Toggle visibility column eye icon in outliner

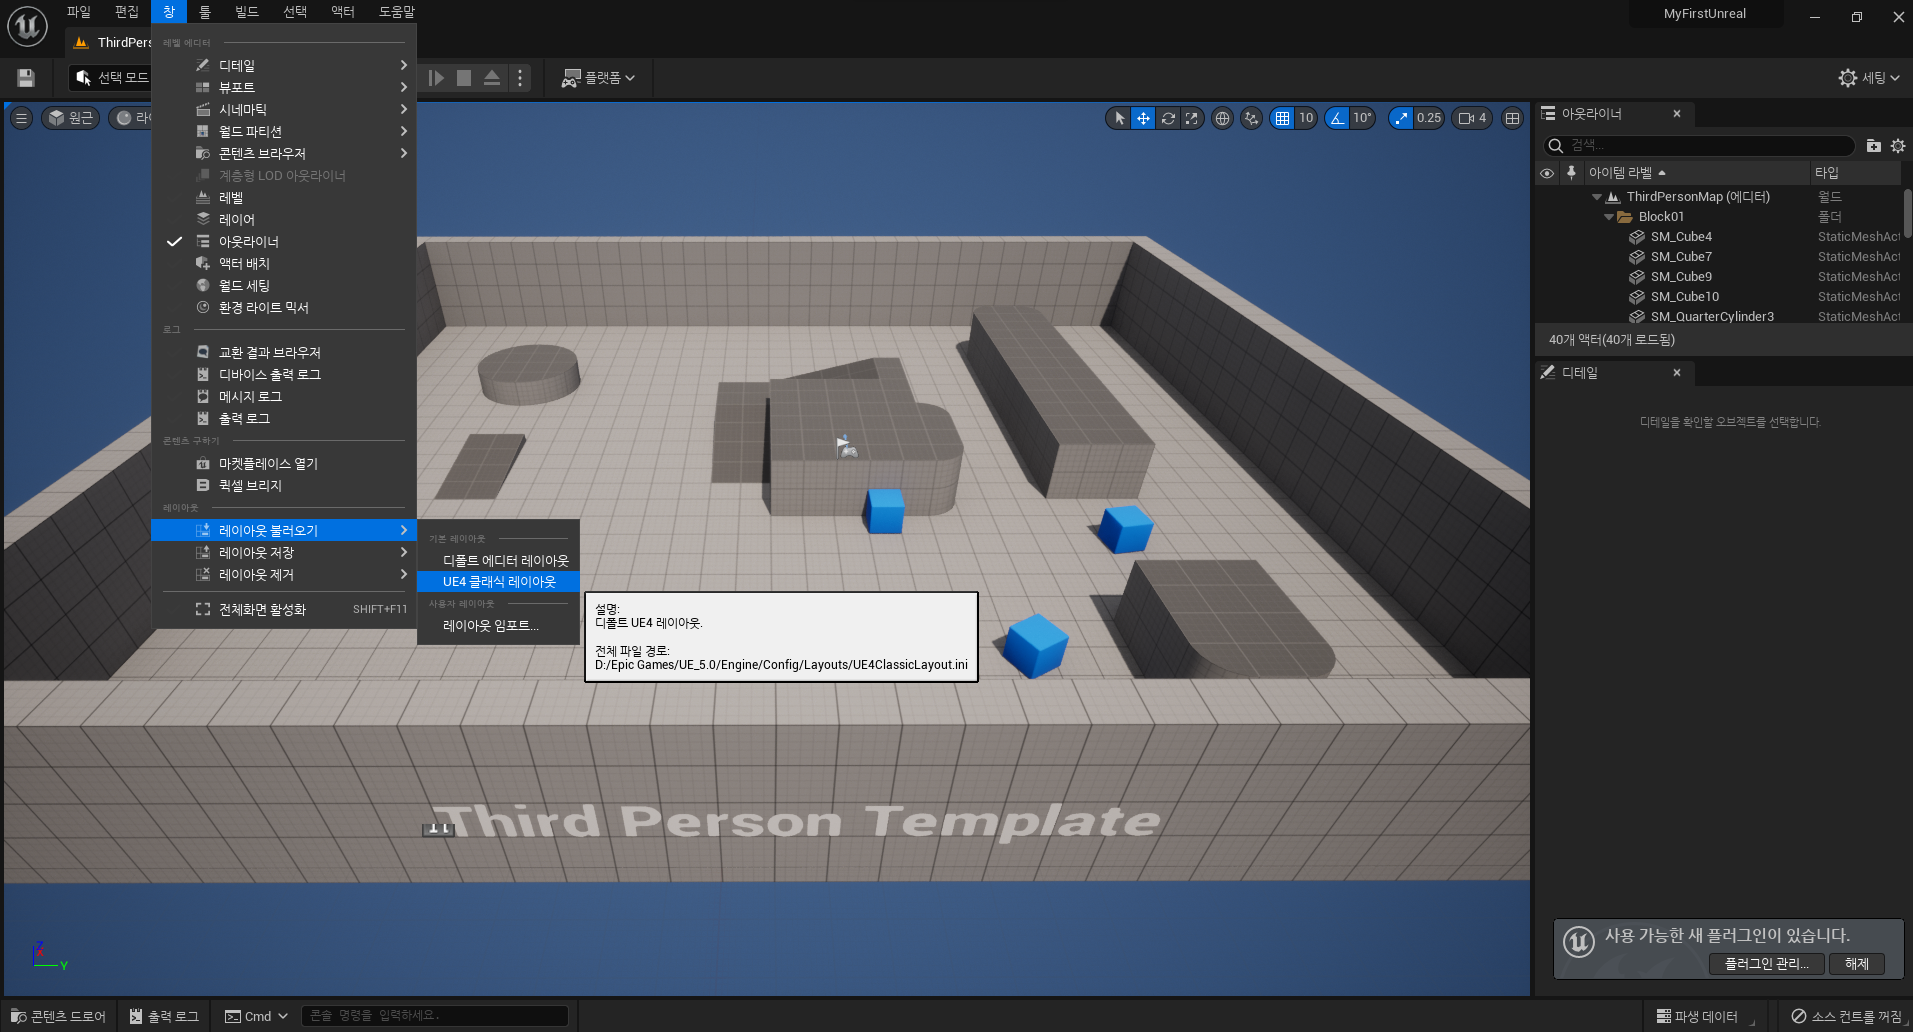pyautogui.click(x=1547, y=173)
